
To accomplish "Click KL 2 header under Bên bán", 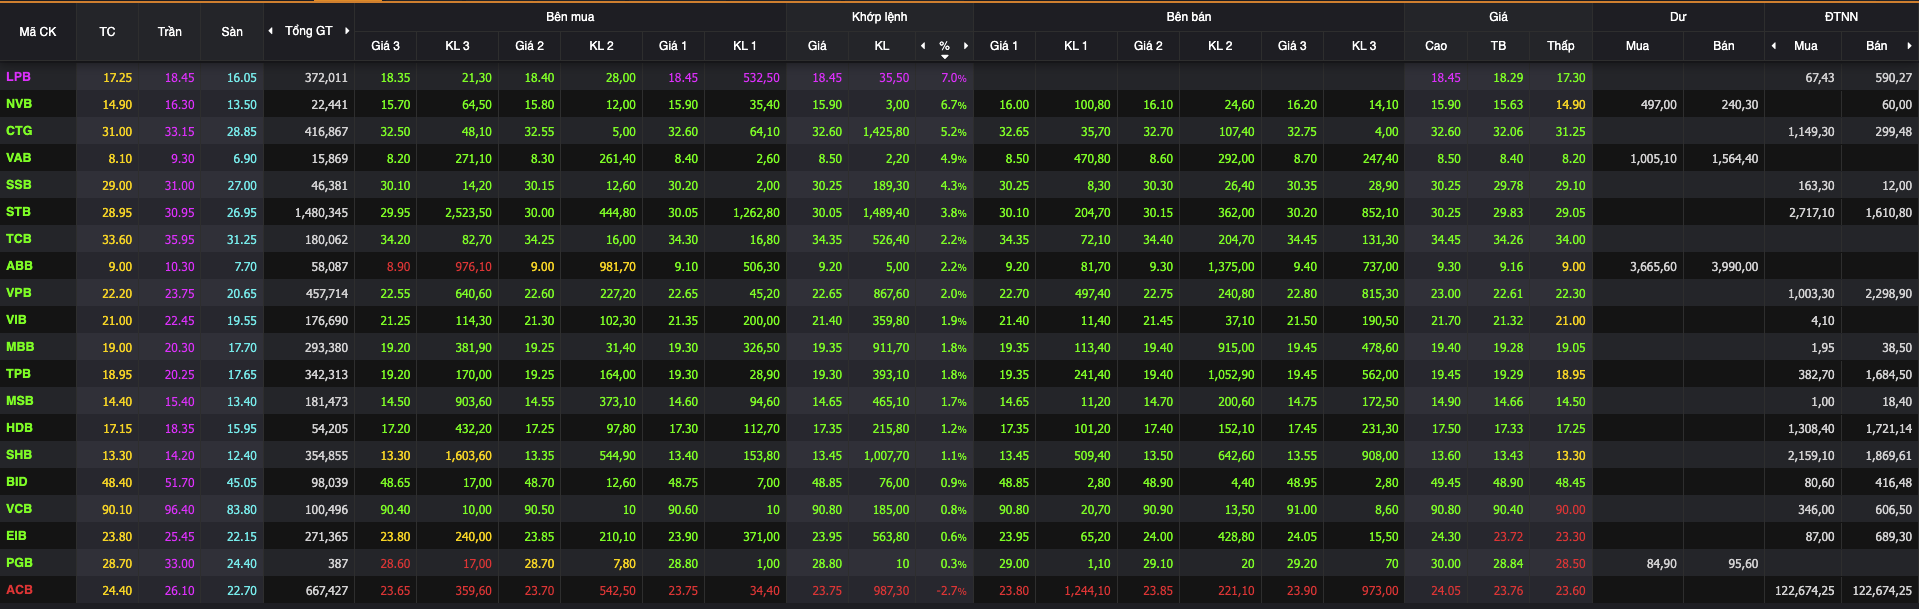I will [x=1220, y=46].
